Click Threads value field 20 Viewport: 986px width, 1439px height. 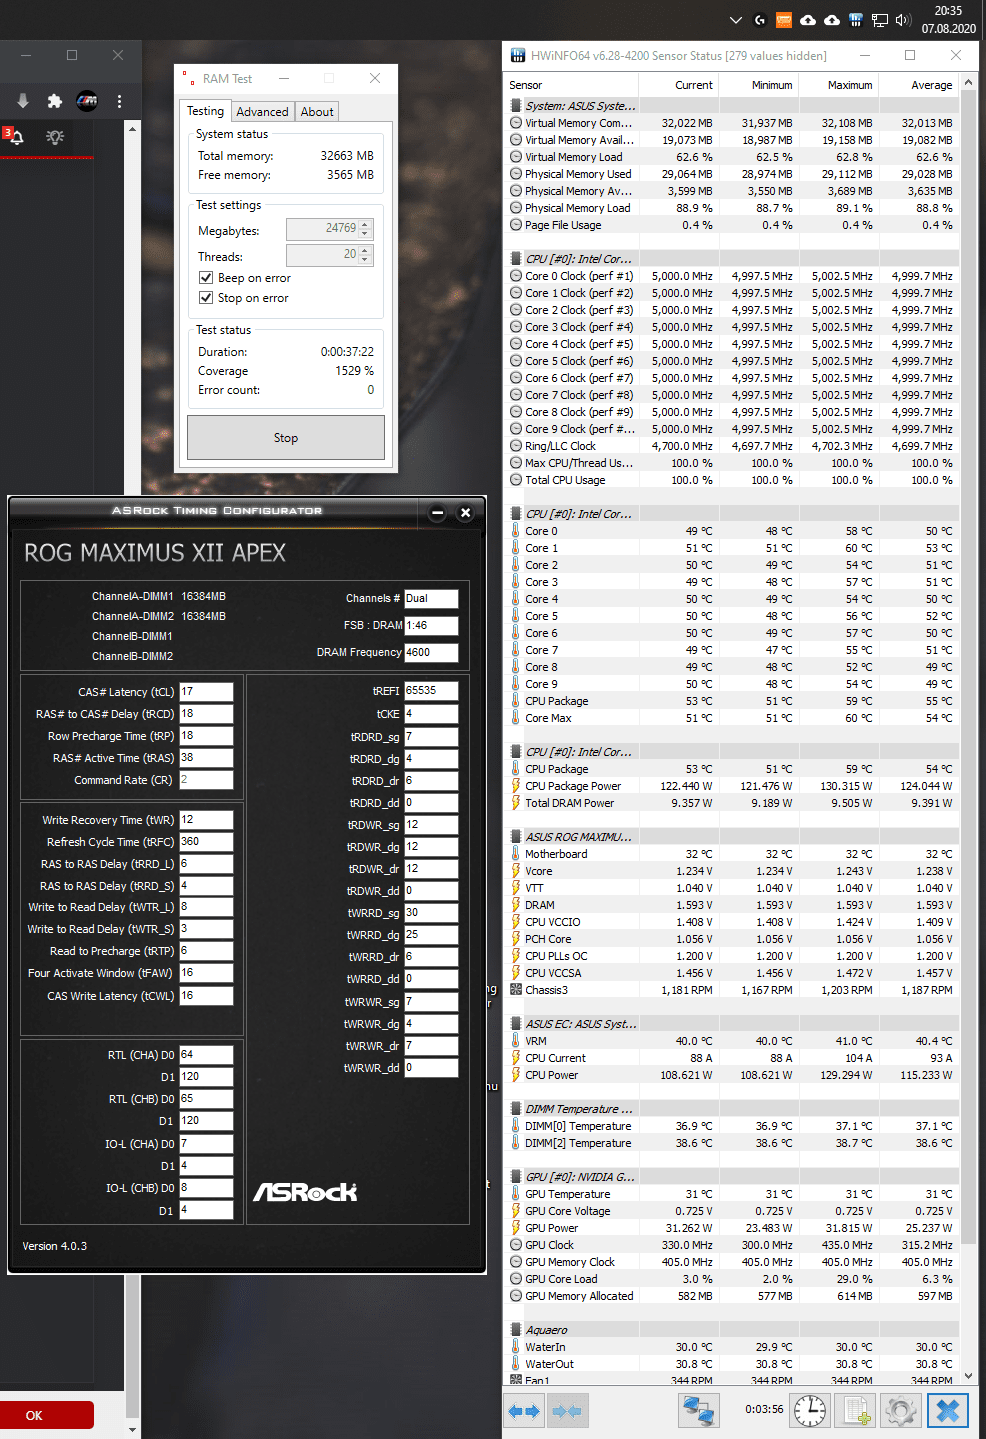tap(323, 255)
